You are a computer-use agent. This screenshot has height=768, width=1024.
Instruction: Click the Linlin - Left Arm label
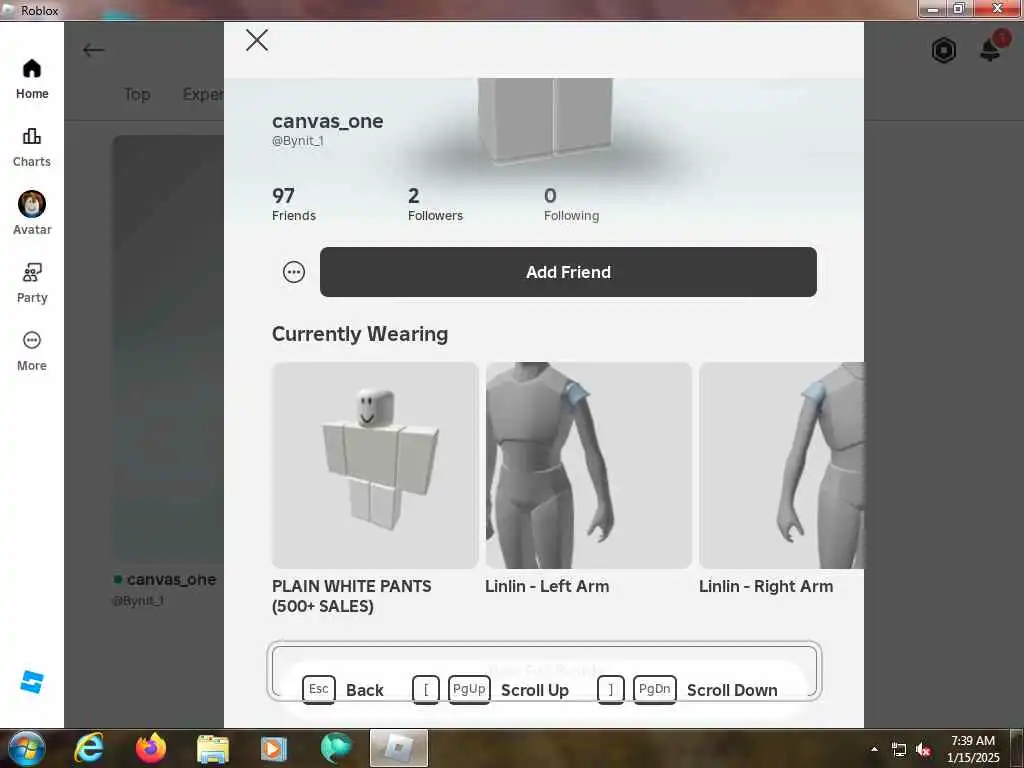(x=547, y=586)
